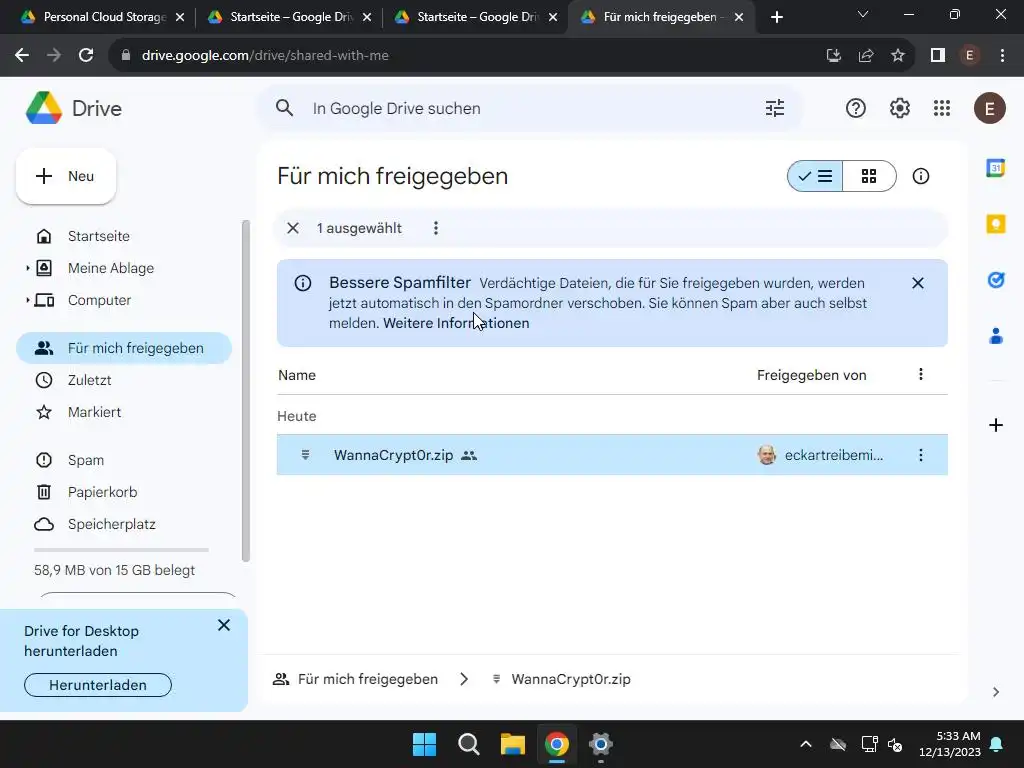The image size is (1024, 768).
Task: Open the Settings app in taskbar
Action: tap(600, 744)
